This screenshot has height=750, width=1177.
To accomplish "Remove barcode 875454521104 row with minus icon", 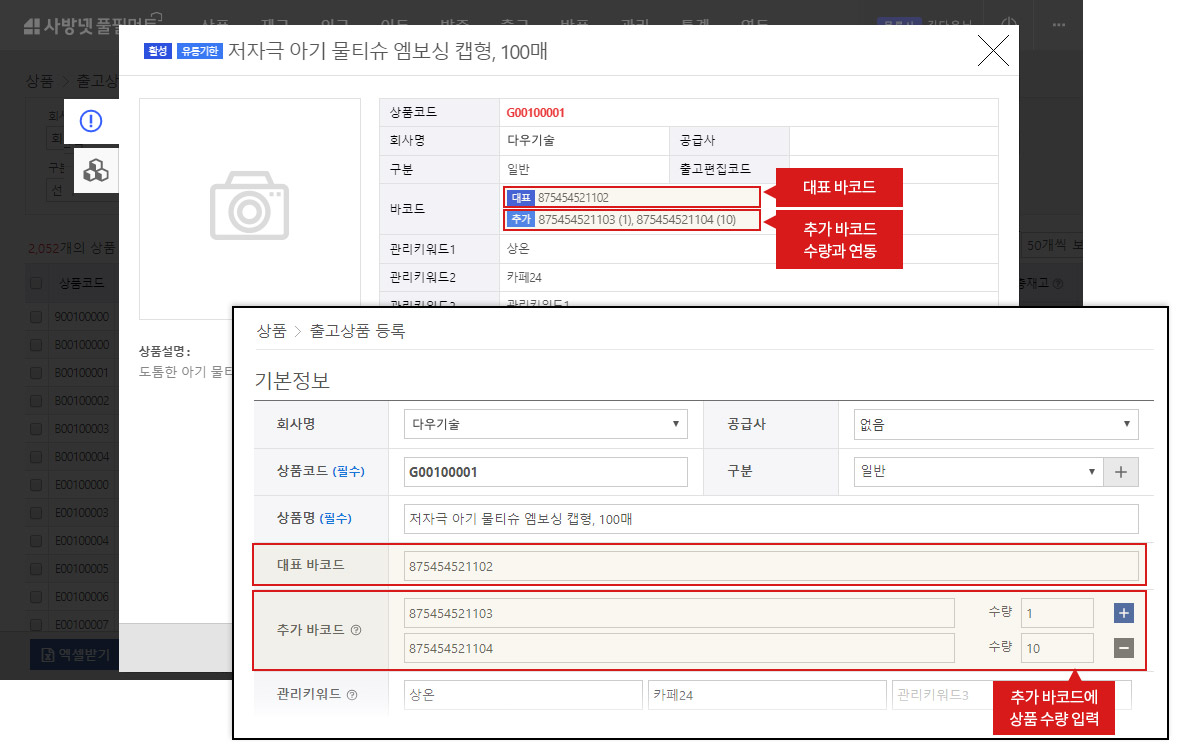I will click(1123, 648).
